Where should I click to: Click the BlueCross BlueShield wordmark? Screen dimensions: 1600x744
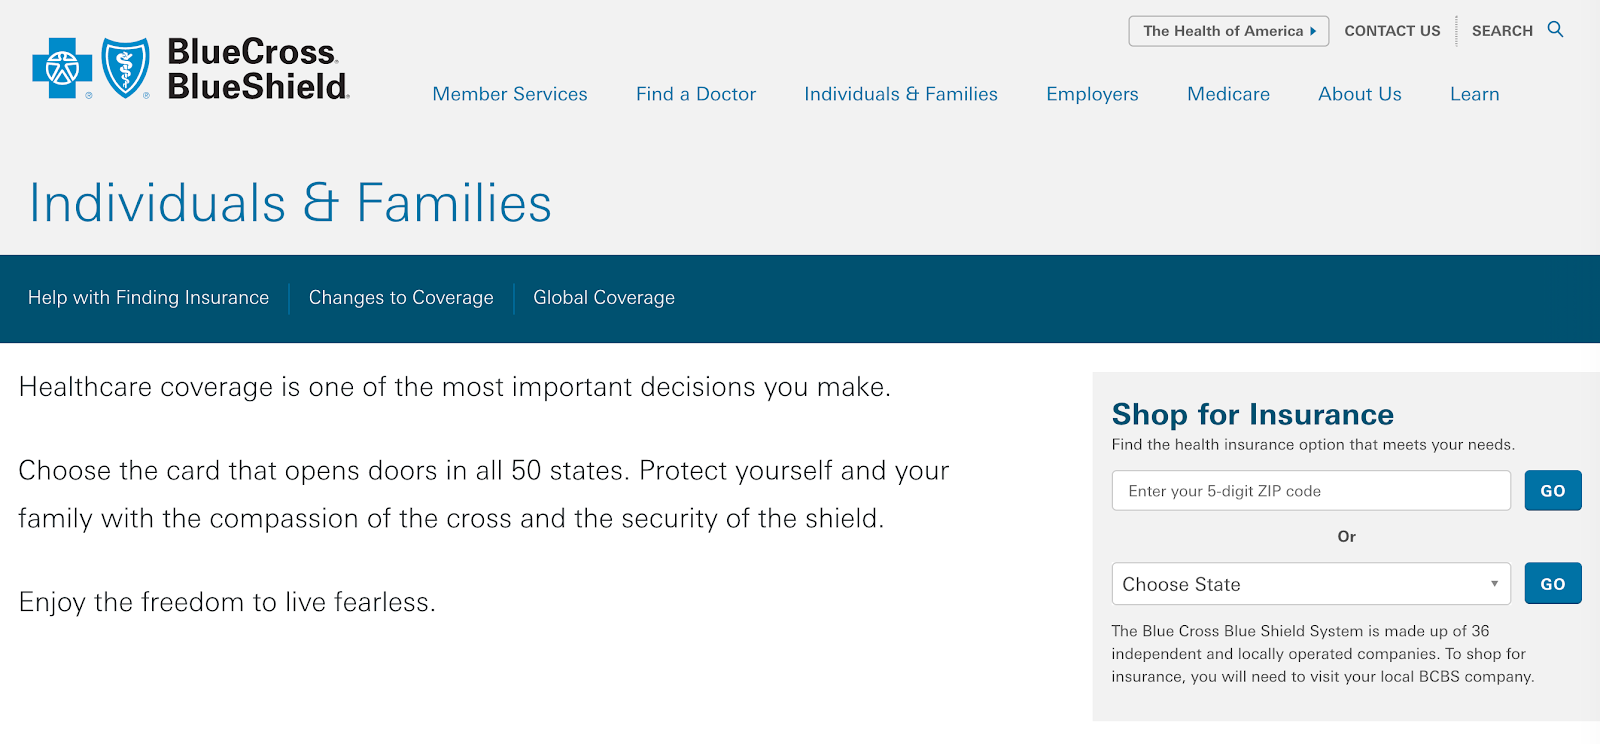coord(258,69)
